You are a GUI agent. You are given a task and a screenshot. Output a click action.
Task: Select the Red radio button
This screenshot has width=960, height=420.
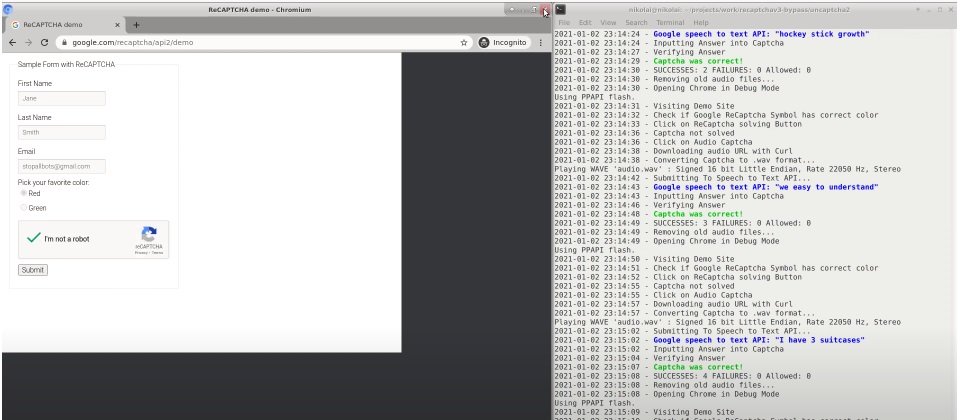[24, 193]
